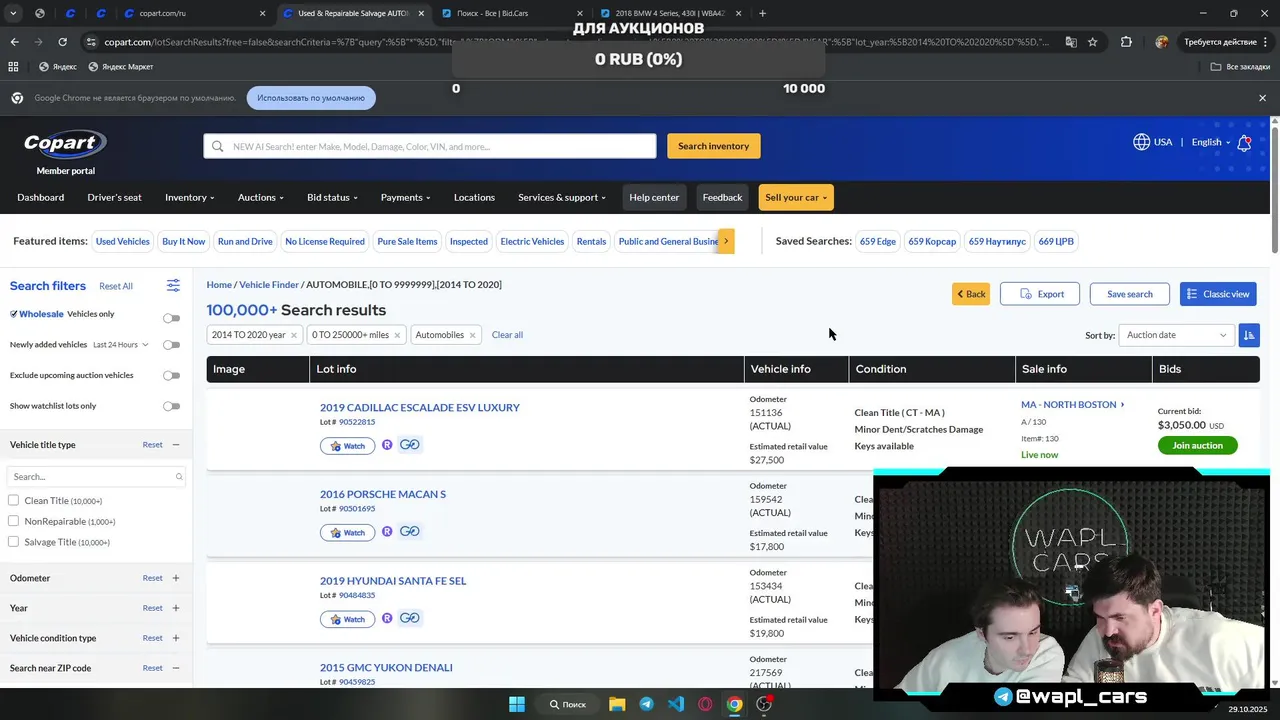
Task: Open the Sell your car dropdown
Action: coord(796,197)
